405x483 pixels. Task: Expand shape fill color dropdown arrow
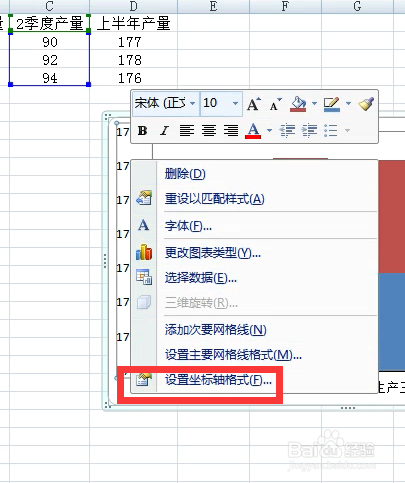[x=314, y=104]
